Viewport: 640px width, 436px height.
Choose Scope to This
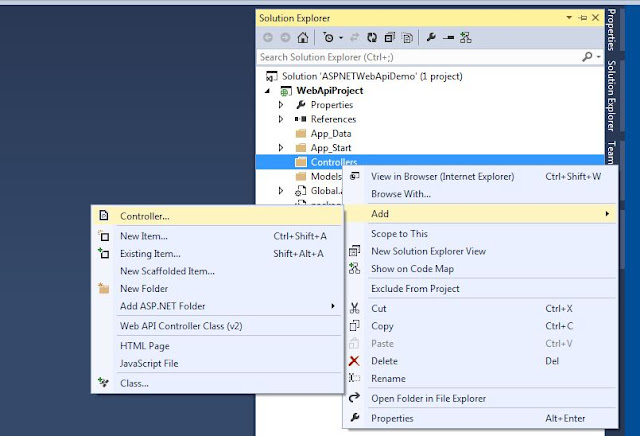[x=399, y=234]
